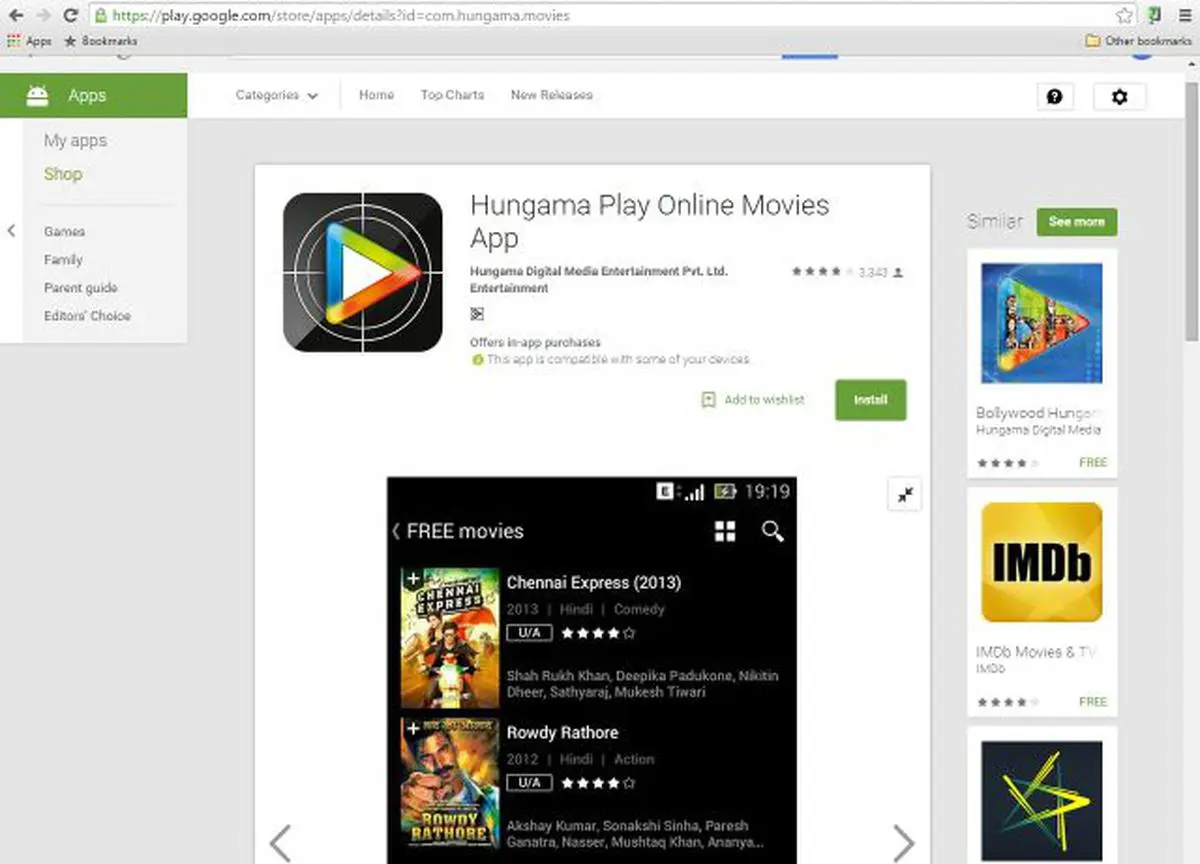
Task: Collapse the sidebar with the left chevron
Action: (11, 231)
